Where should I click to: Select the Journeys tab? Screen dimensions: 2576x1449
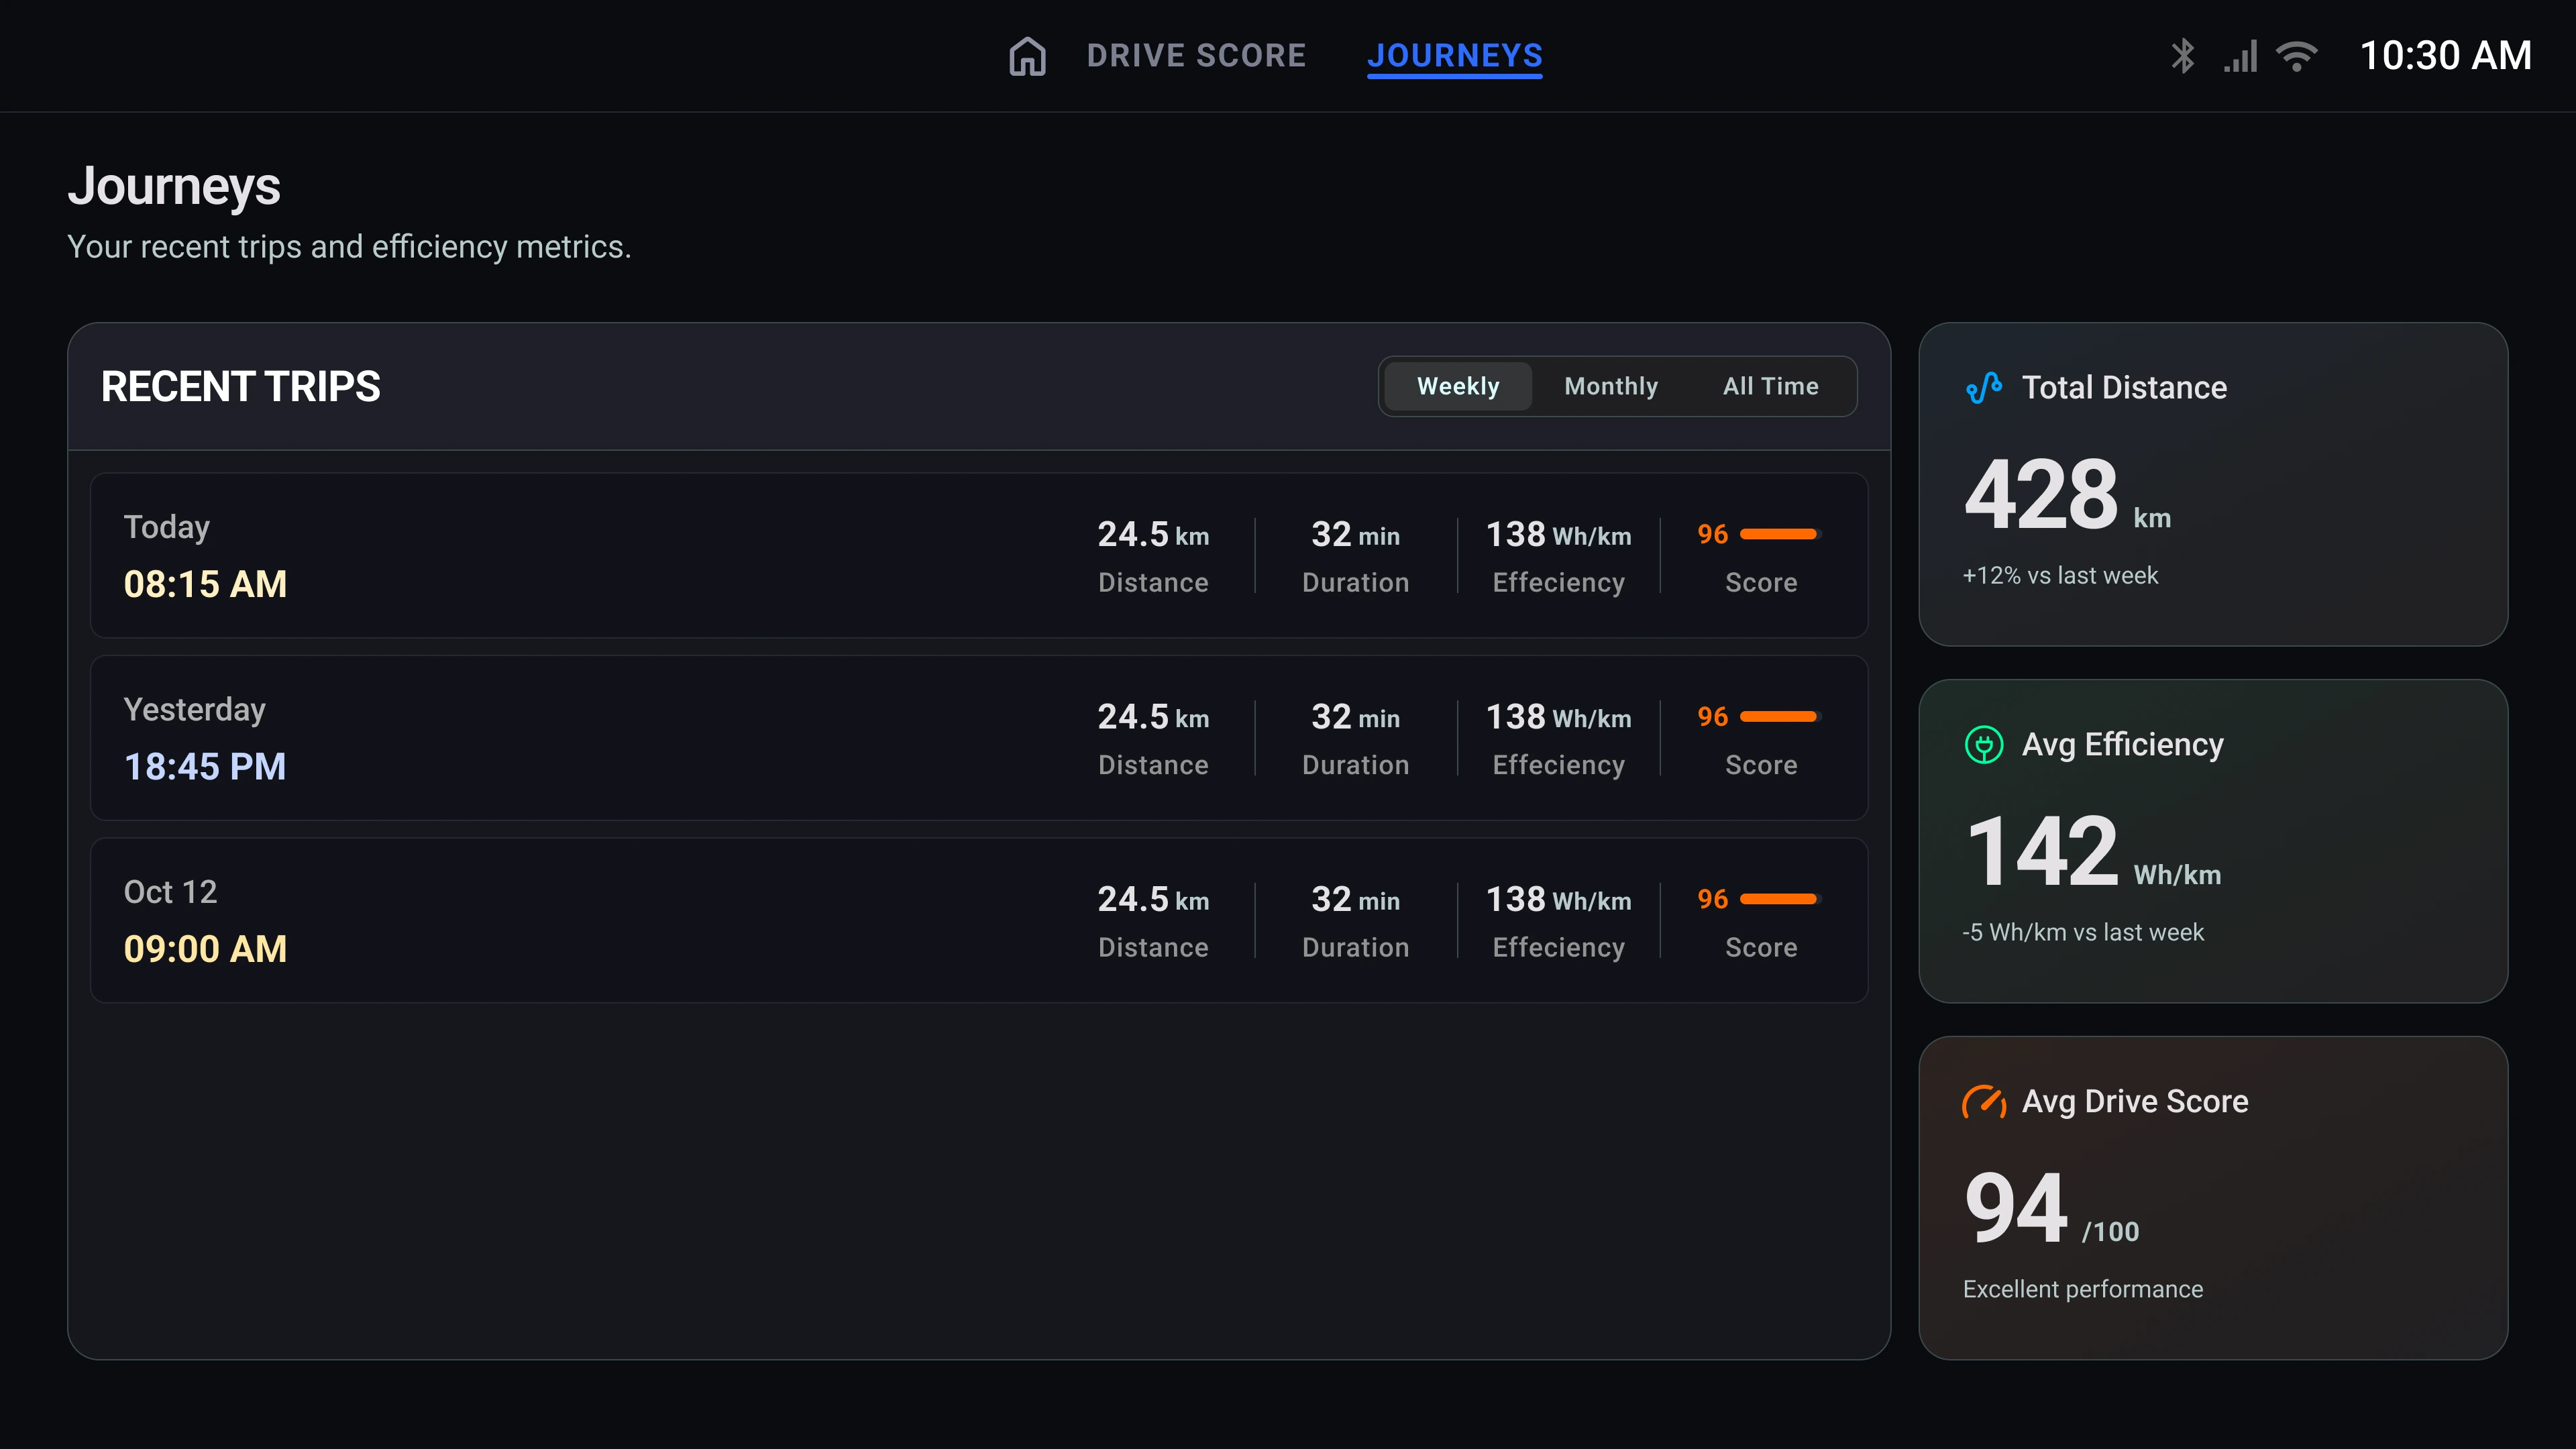(1455, 56)
